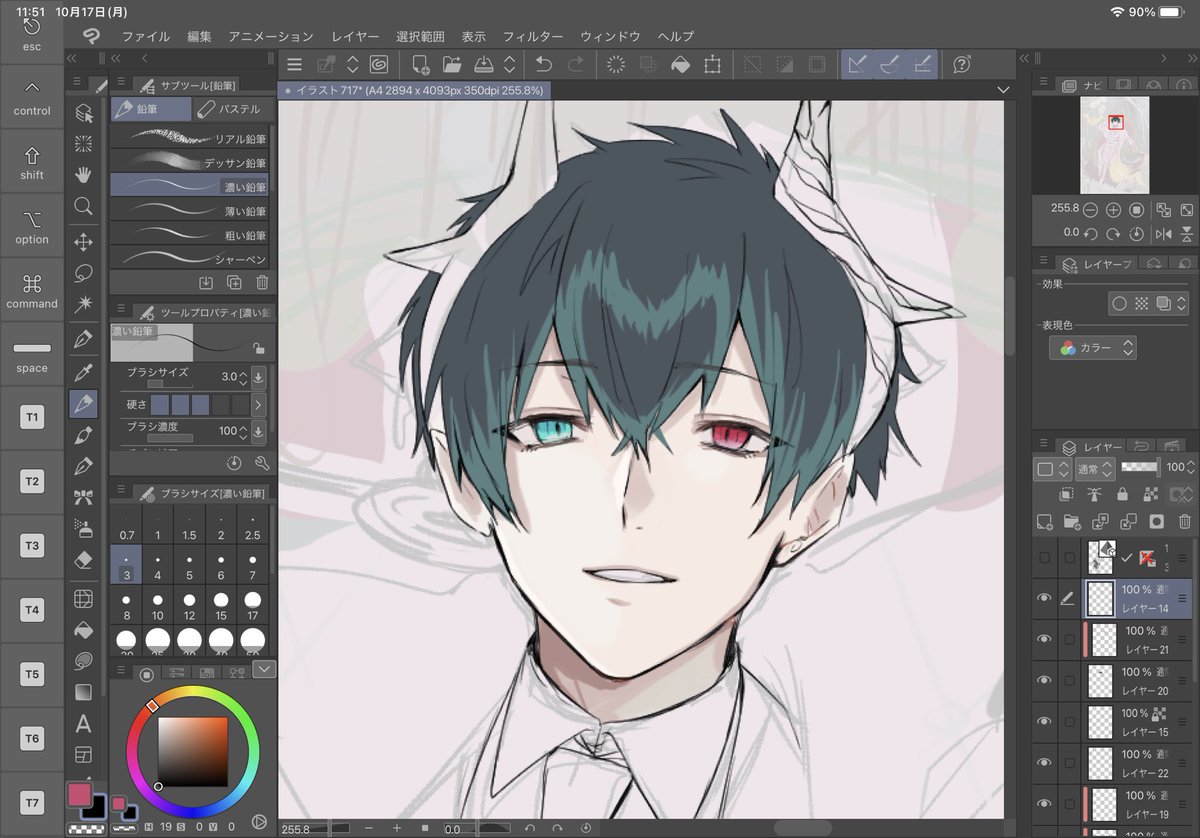Adjust the brush size 3.0 stepper

coord(243,377)
